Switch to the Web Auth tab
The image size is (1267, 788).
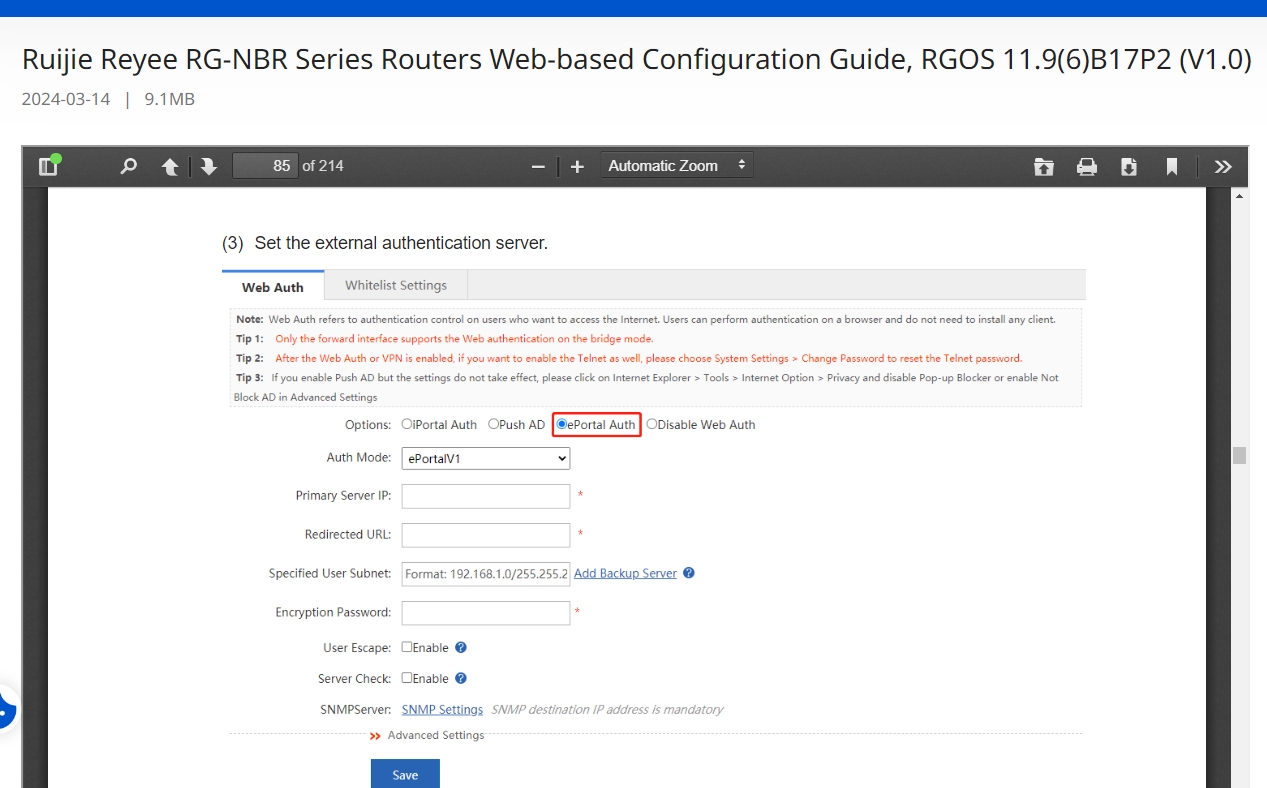point(273,286)
